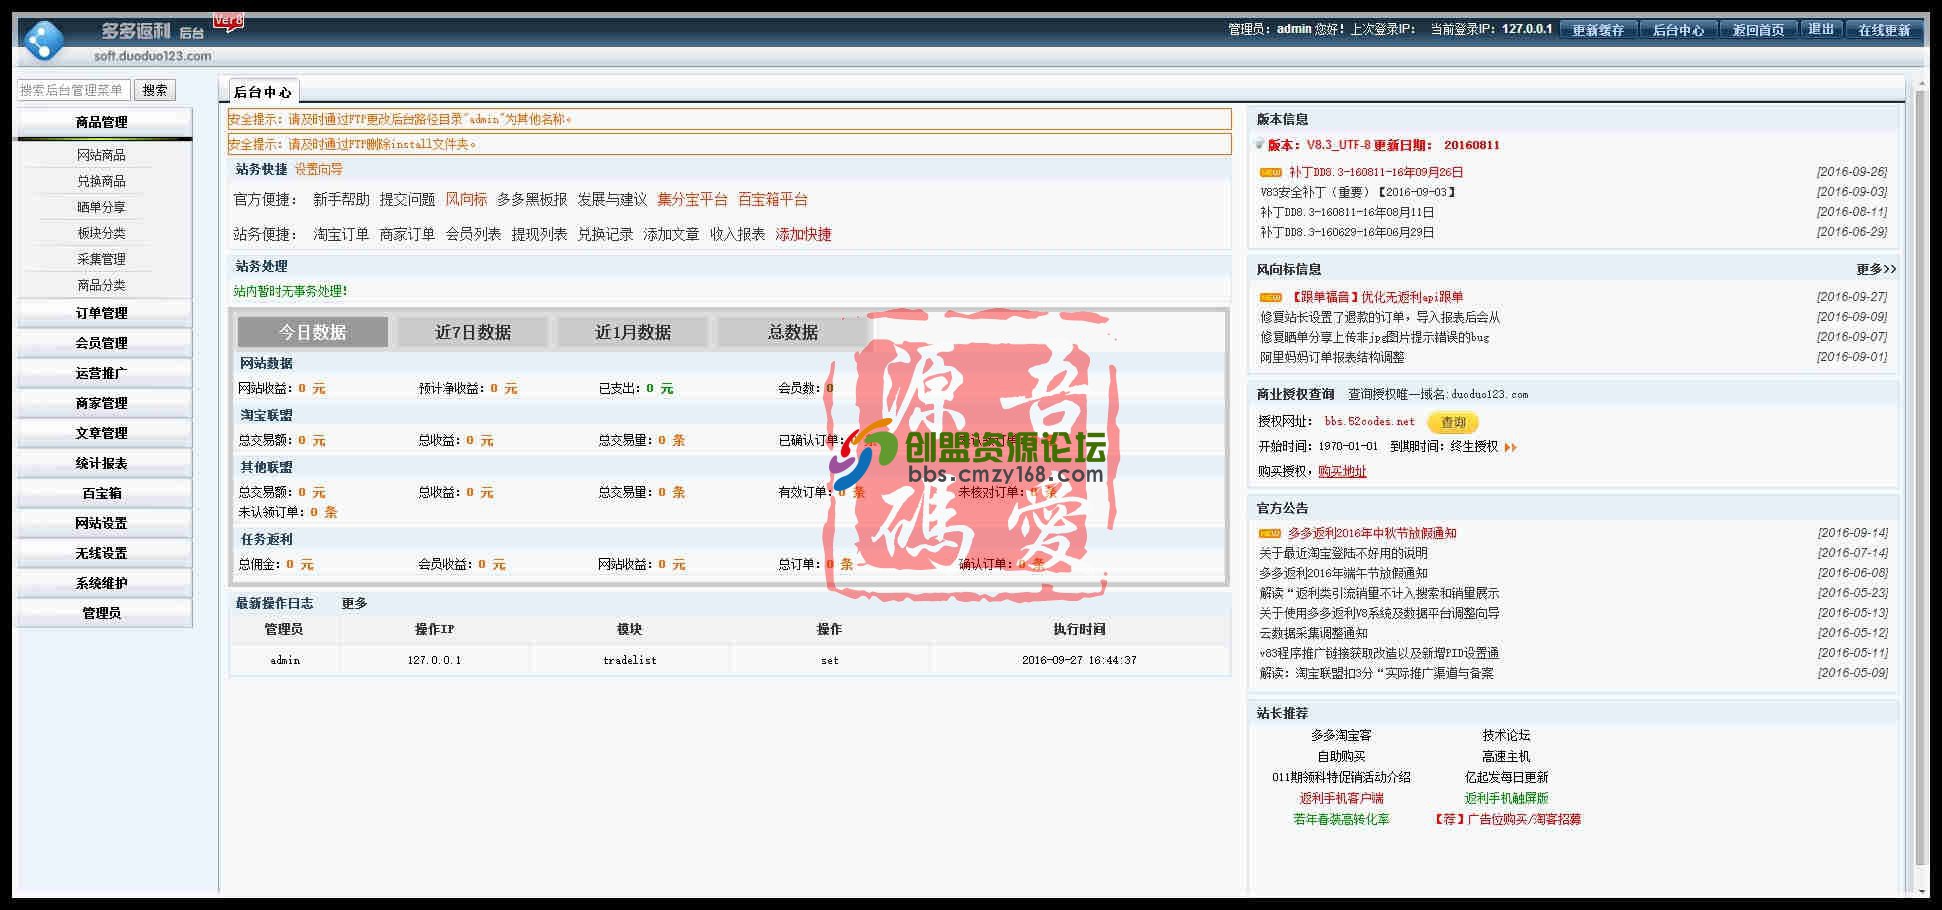Open 【跟单福音】优化无返利api跟单 news item
This screenshot has height=910, width=1942.
[x=1375, y=297]
